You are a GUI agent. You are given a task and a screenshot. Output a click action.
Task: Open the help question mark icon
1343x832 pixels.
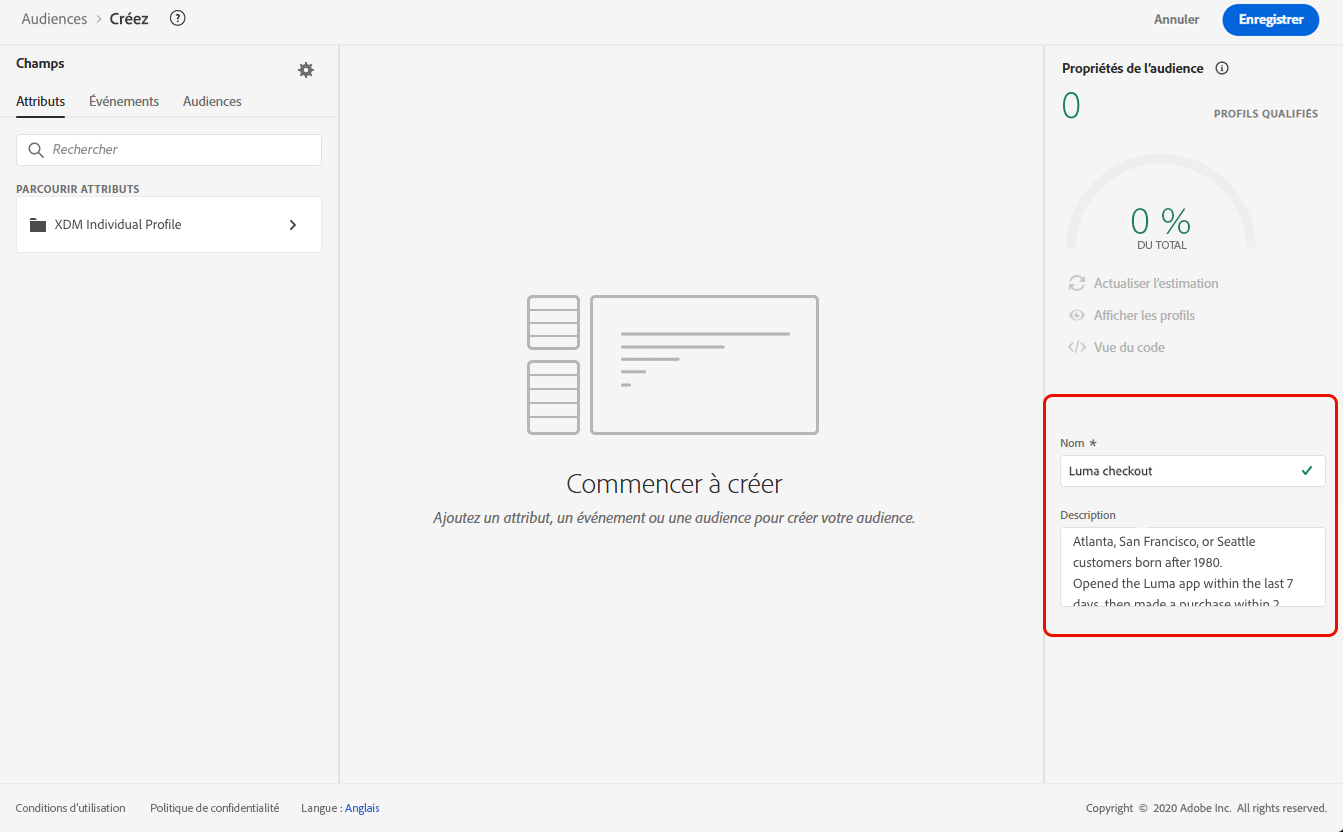(x=178, y=18)
